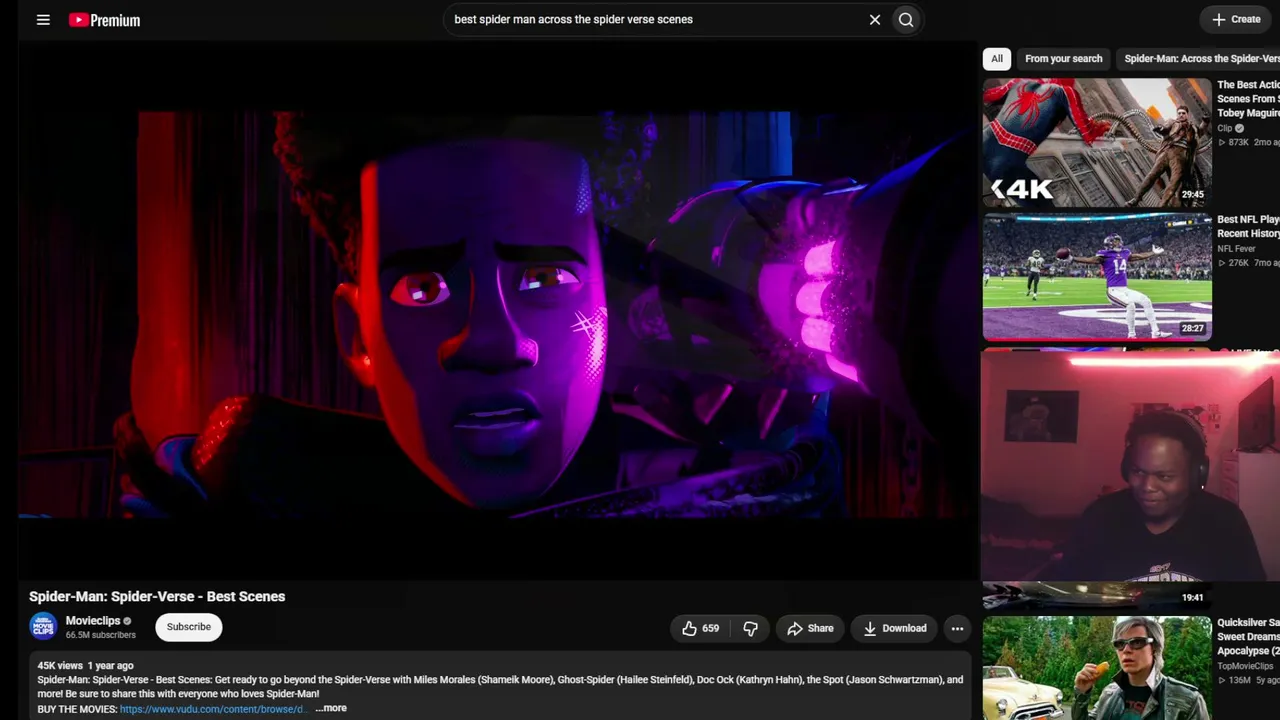Open the Quicksilver video thumbnail
The image size is (1280, 720).
pyautogui.click(x=1097, y=668)
